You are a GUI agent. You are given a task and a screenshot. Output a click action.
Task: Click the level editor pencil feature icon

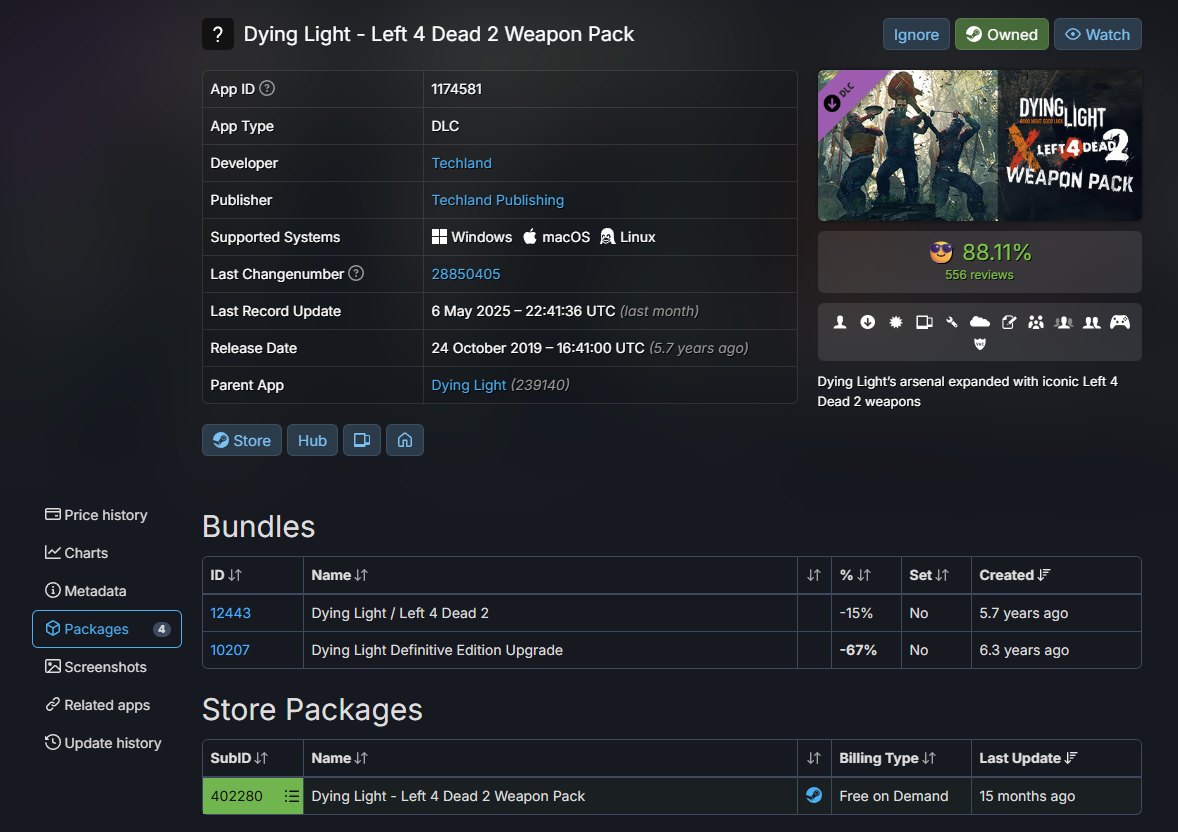pos(1008,322)
